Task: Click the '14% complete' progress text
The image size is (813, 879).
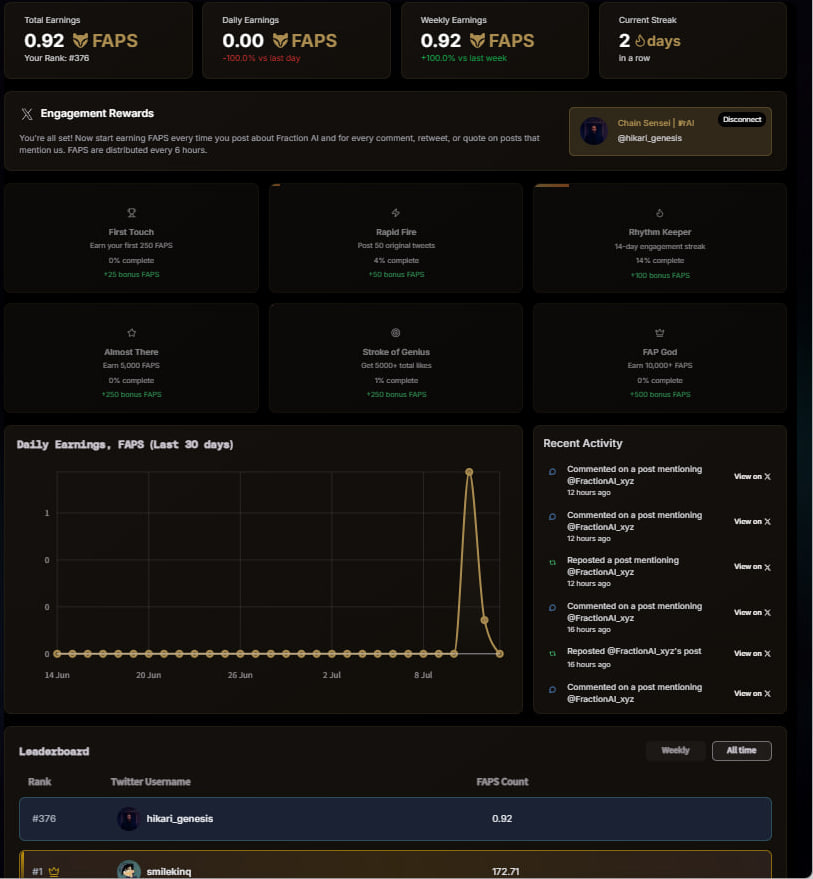Action: tap(660, 261)
